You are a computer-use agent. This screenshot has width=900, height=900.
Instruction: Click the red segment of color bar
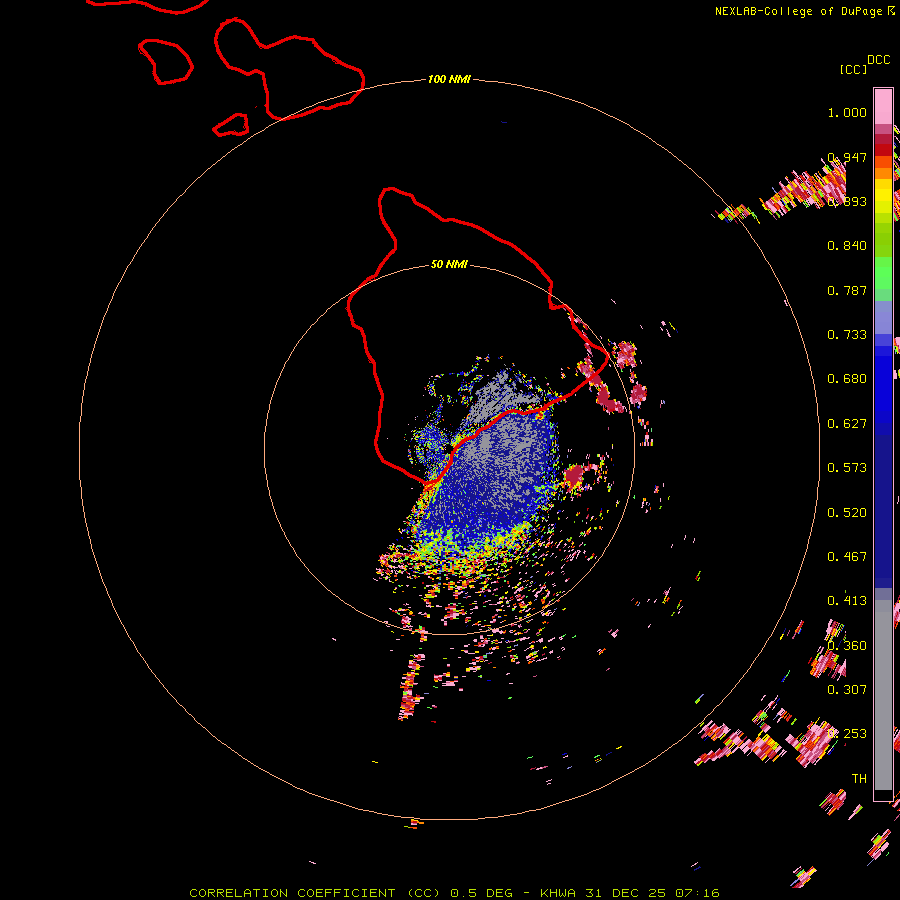click(883, 150)
